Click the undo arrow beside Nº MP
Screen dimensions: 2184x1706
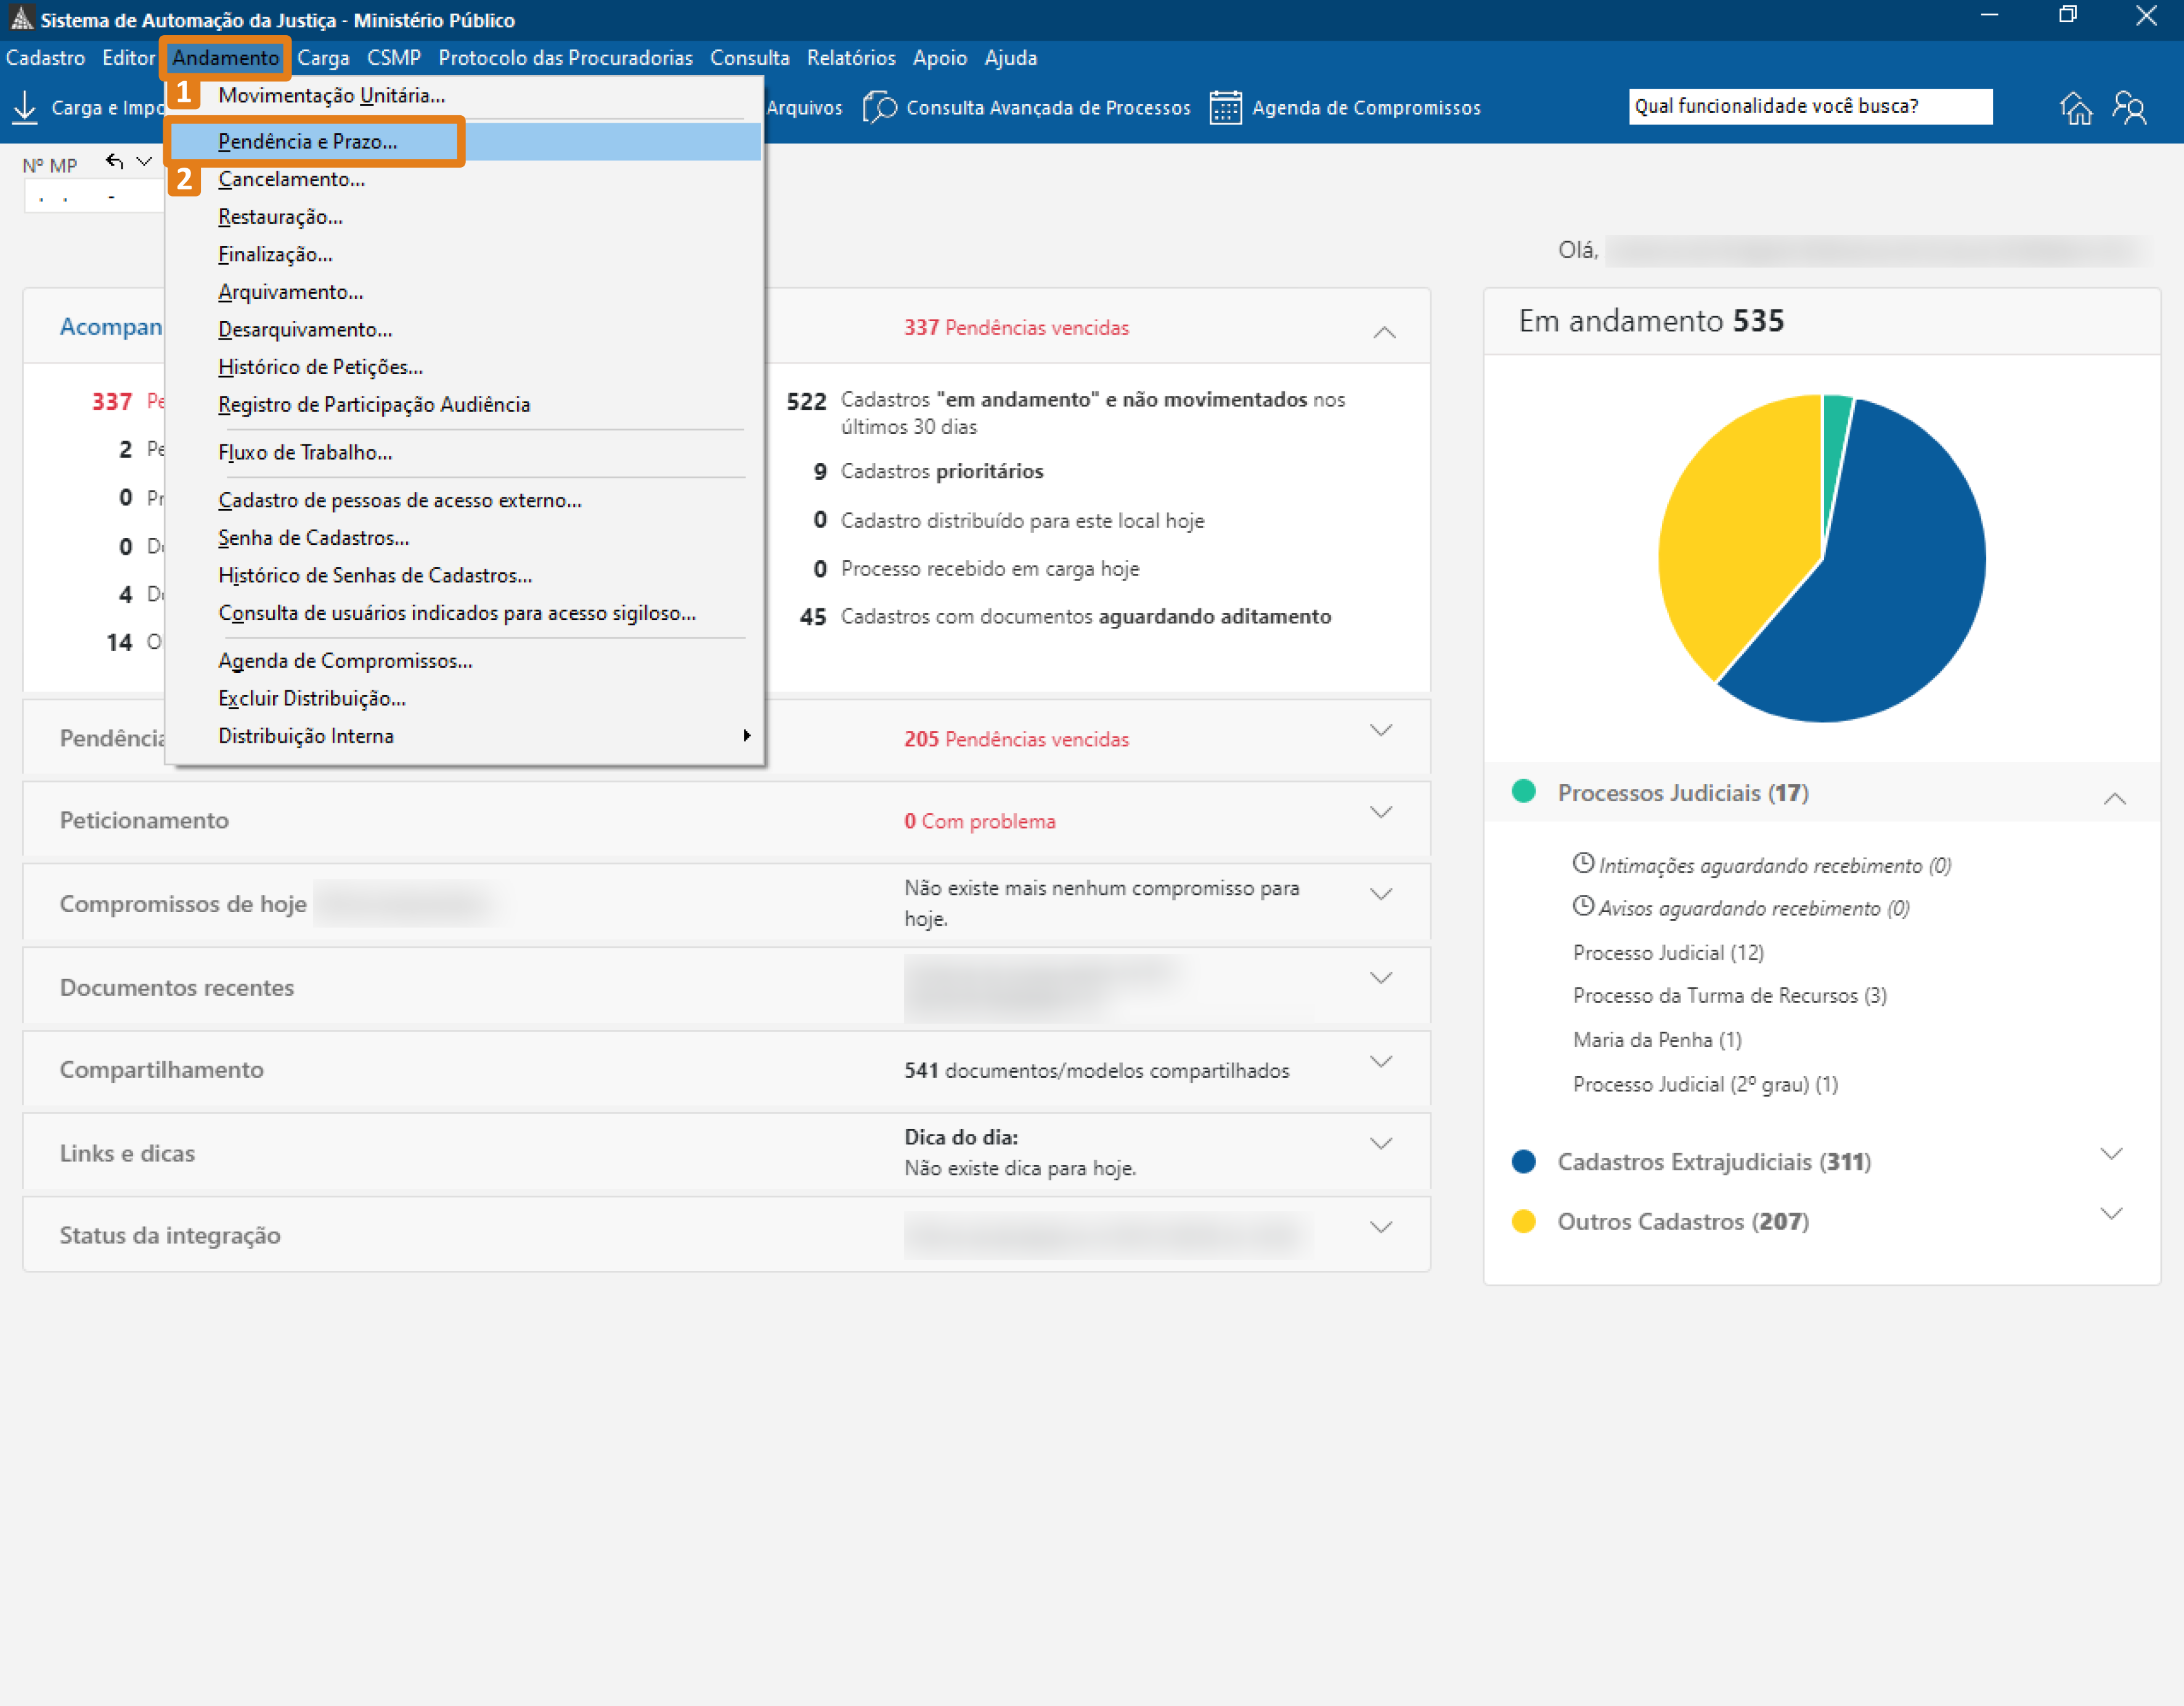pyautogui.click(x=115, y=162)
